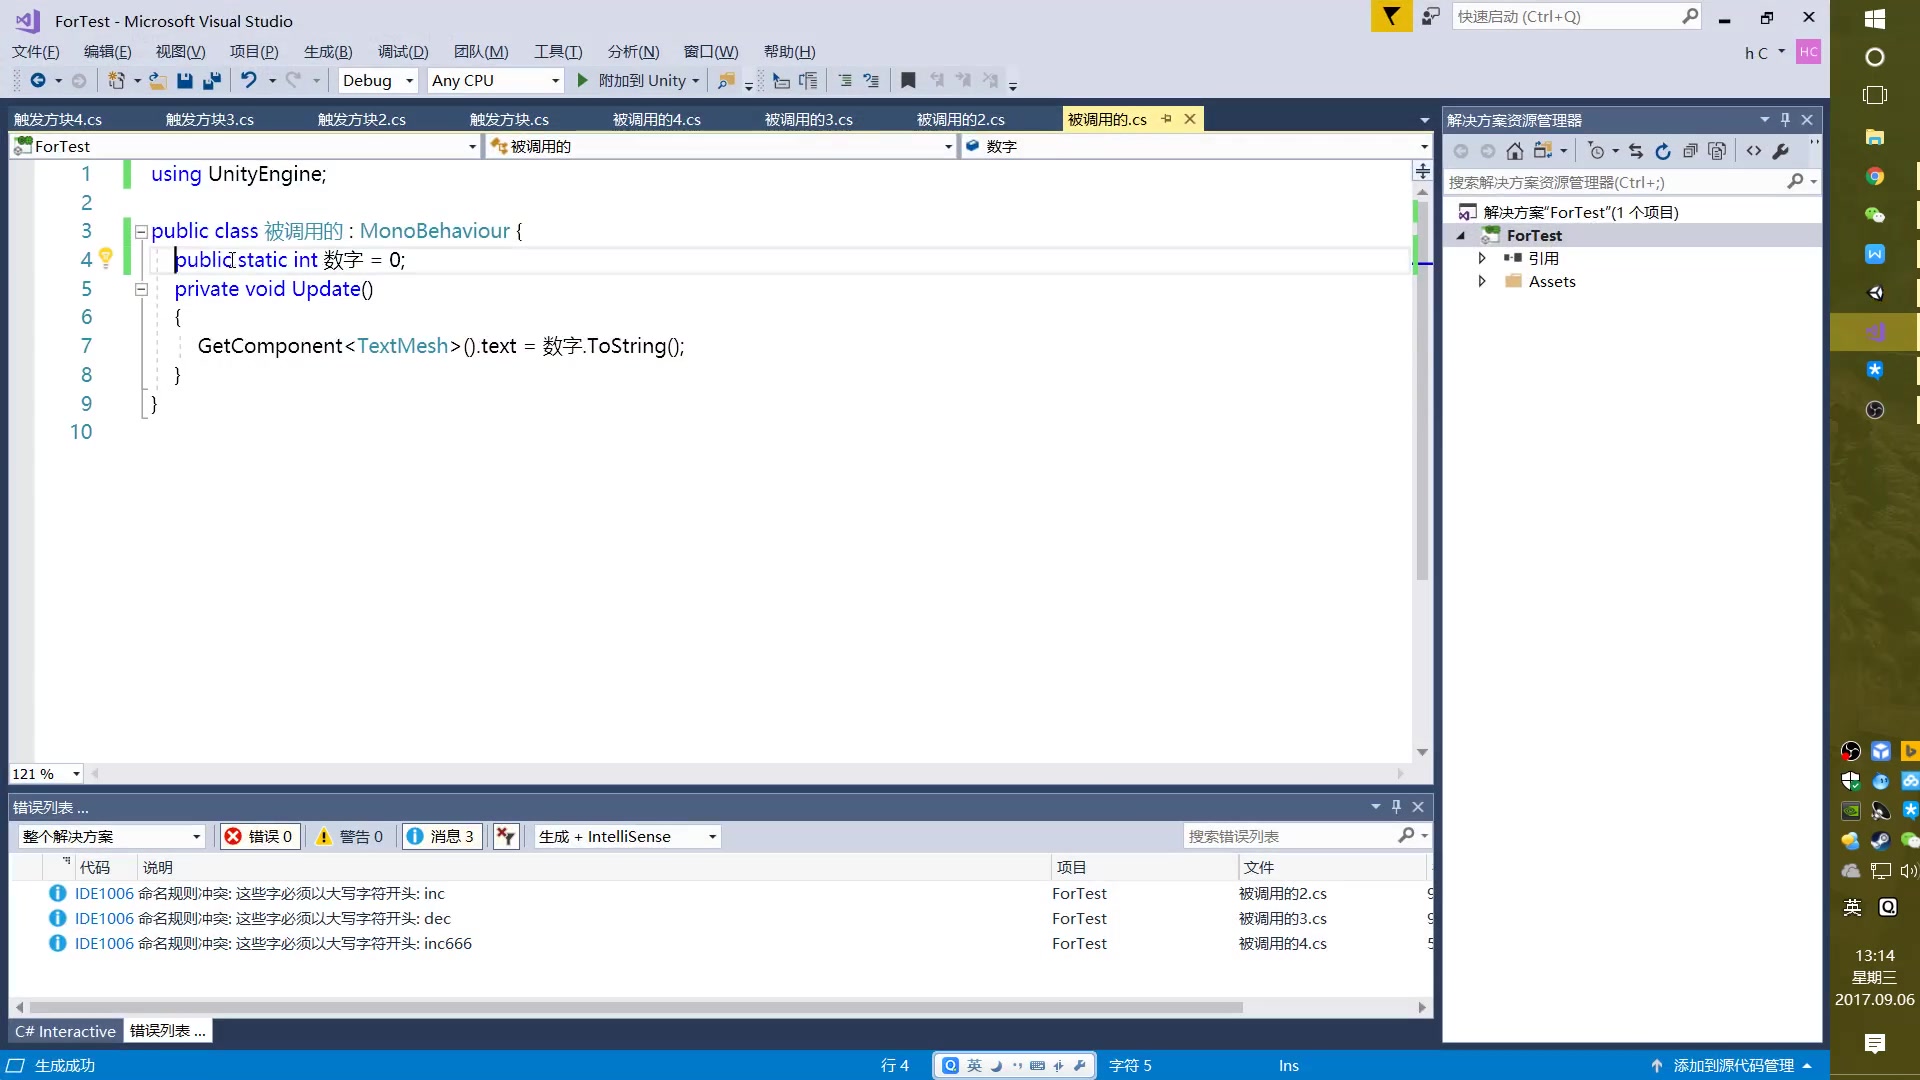1920x1080 pixels.
Task: Toggle the messages filter showing 消息 3
Action: click(441, 837)
